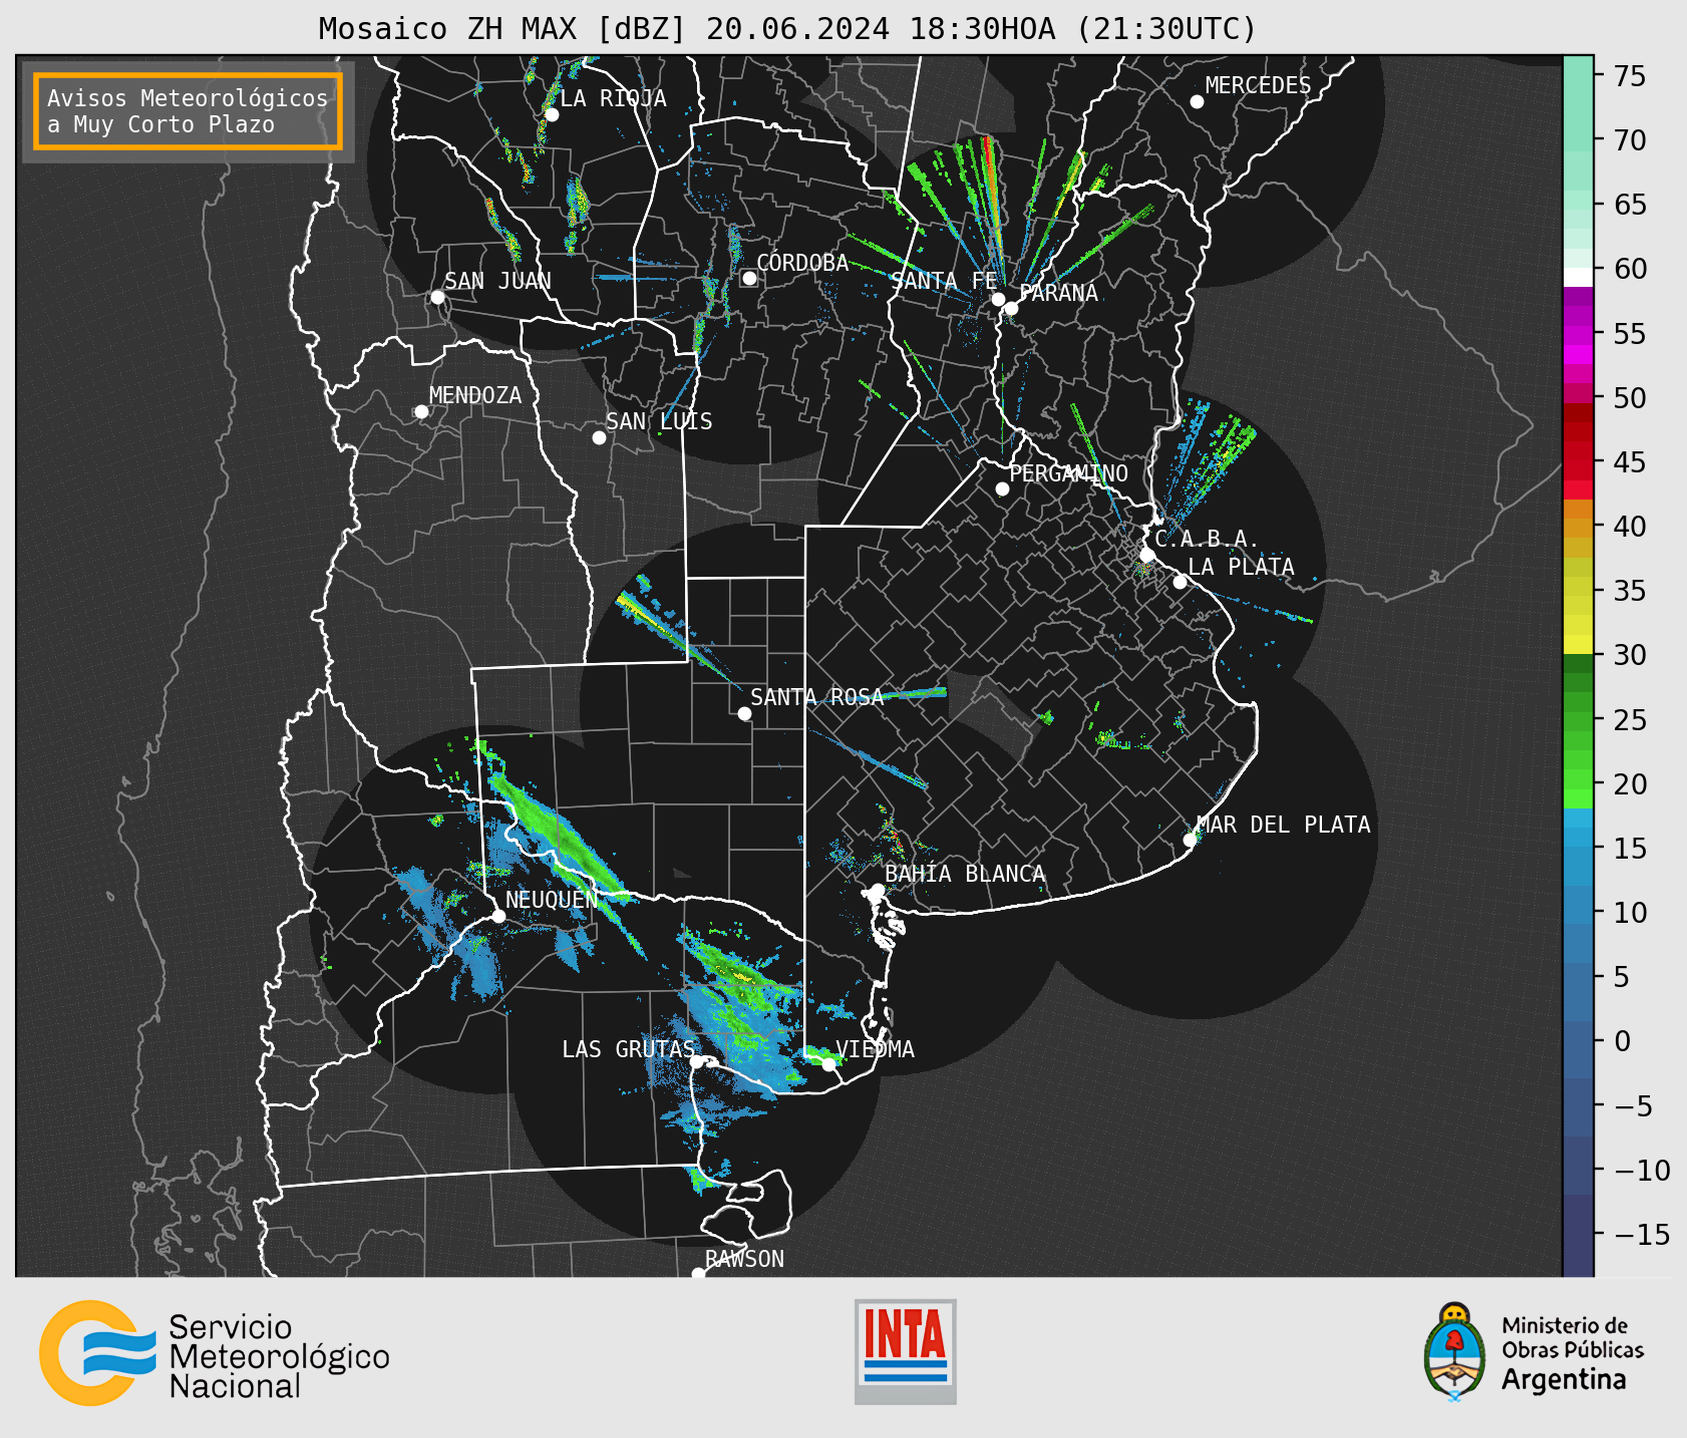The height and width of the screenshot is (1438, 1687).
Task: Click the LA PLATA city marker
Action: pos(1180,582)
